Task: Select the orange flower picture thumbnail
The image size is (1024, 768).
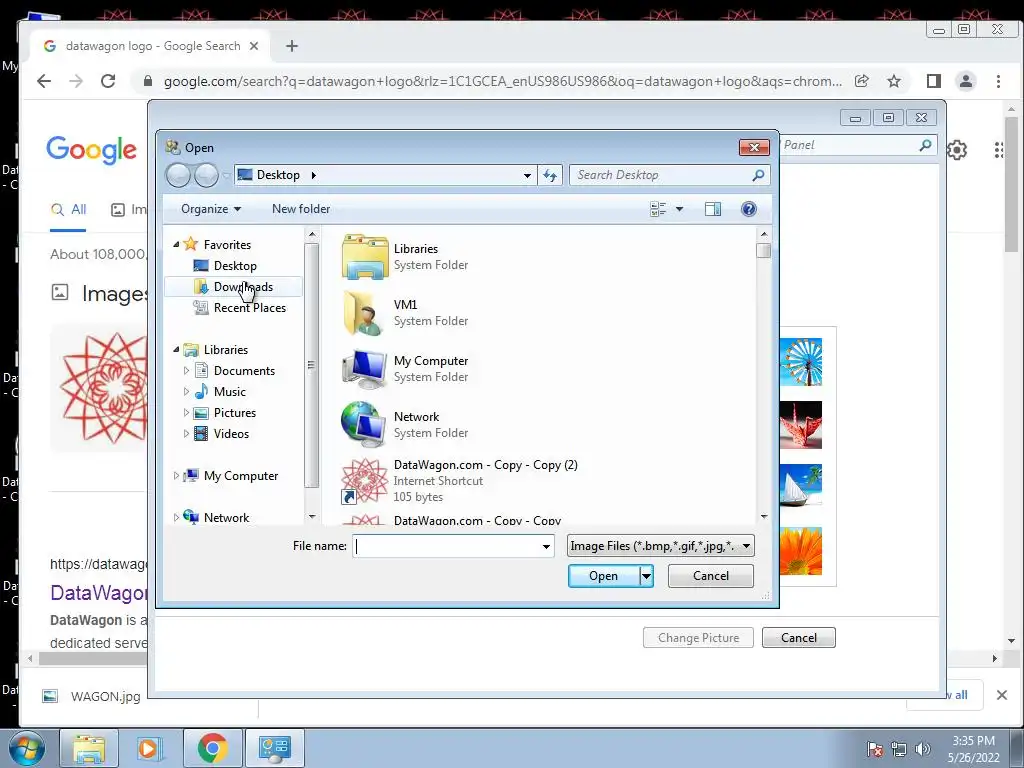Action: (801, 551)
